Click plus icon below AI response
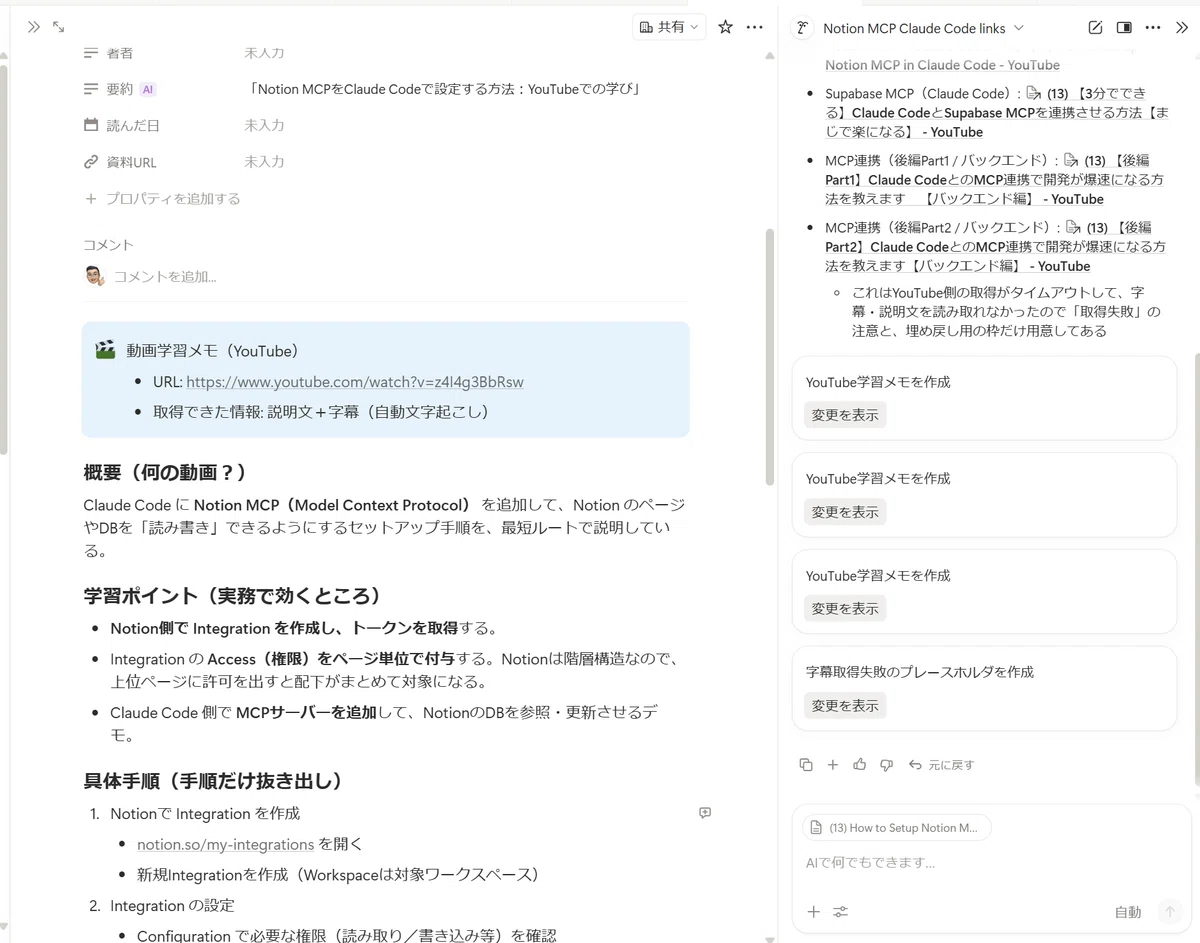Screen dimensions: 1200x943 click(832, 765)
